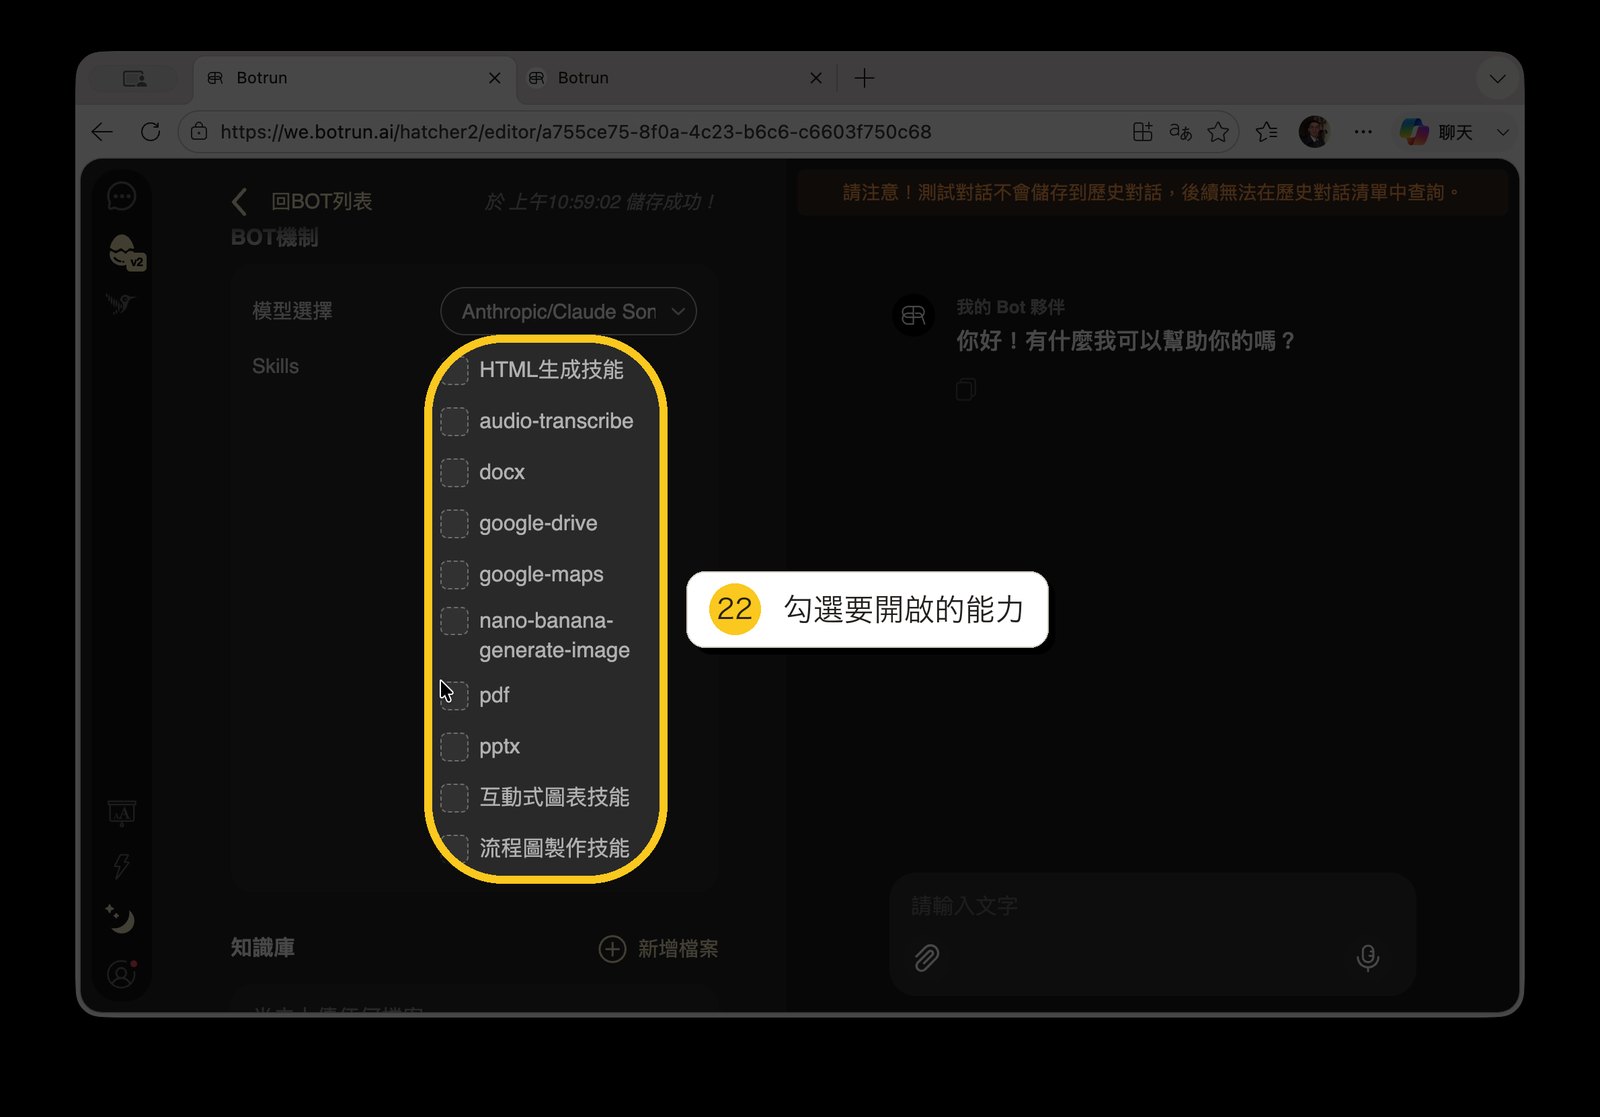Click the BOT機制 section heading
1600x1117 pixels.
[x=274, y=238]
